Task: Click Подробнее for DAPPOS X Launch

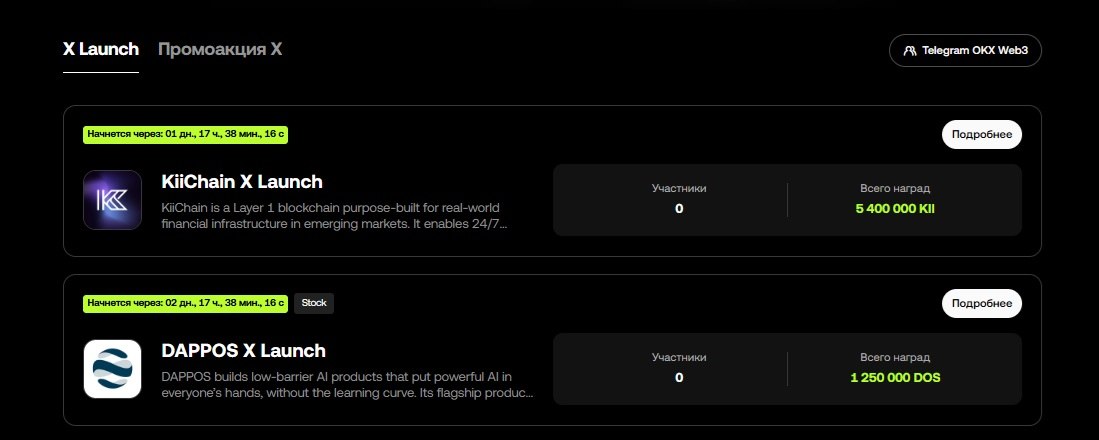Action: 981,303
